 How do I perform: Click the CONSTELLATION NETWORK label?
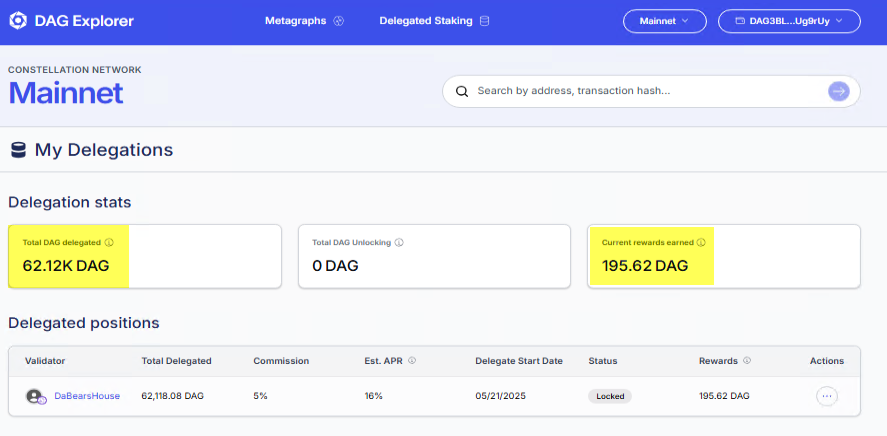pyautogui.click(x=75, y=70)
